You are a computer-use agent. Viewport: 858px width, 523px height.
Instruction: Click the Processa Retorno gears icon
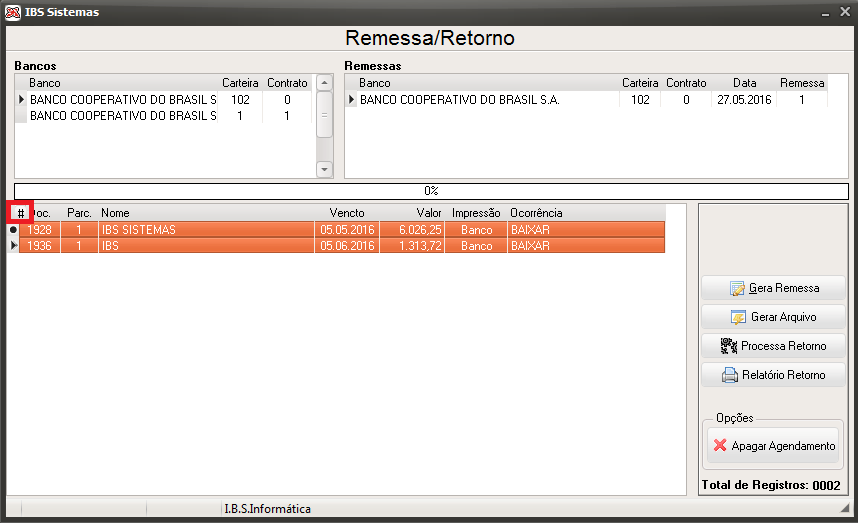pyautogui.click(x=728, y=346)
